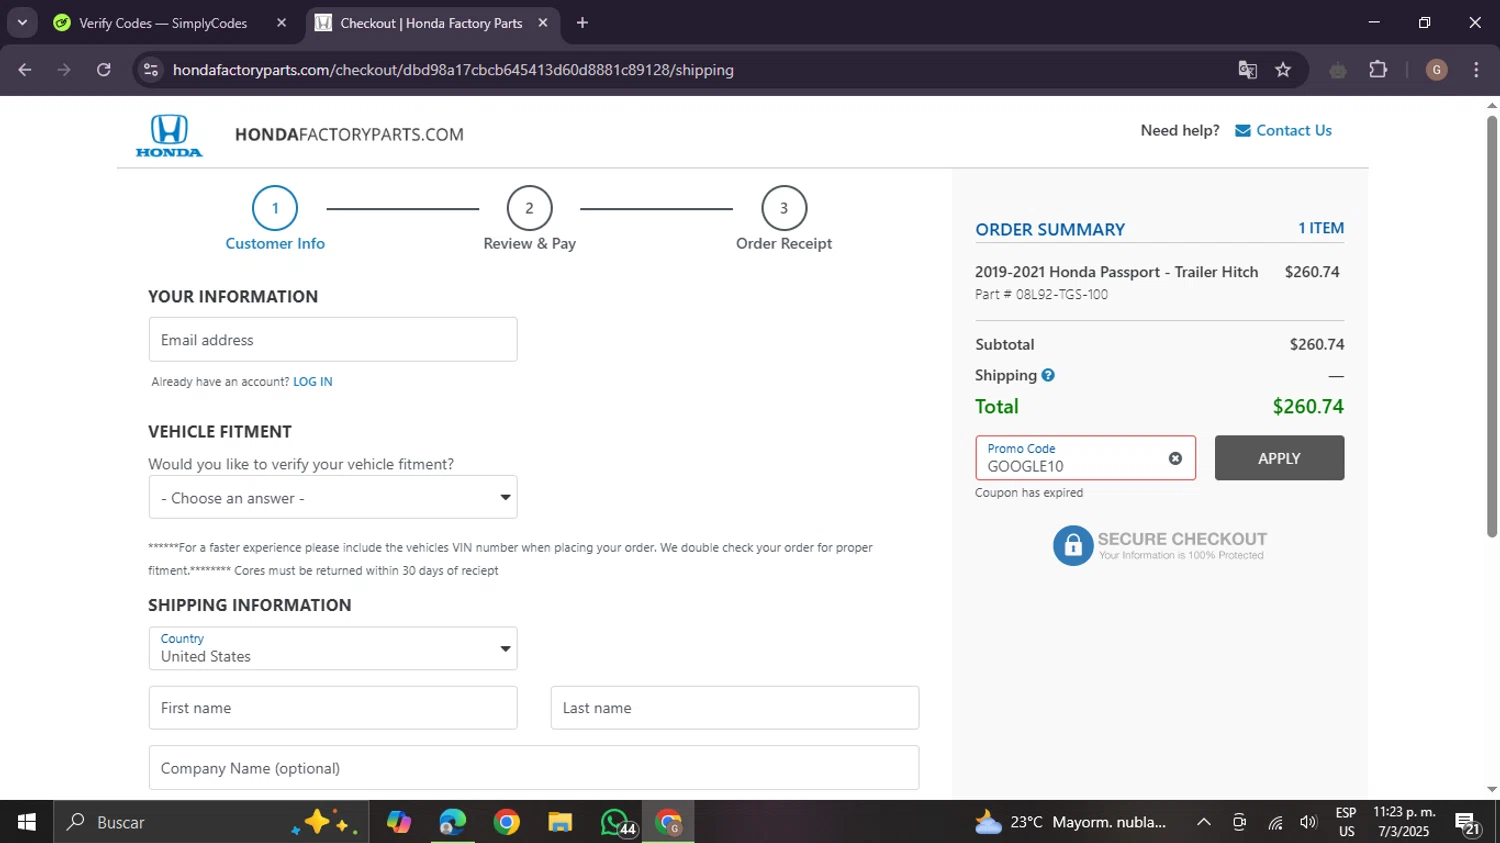Select the Checkout | Honda Factory Parts tab

[430, 23]
